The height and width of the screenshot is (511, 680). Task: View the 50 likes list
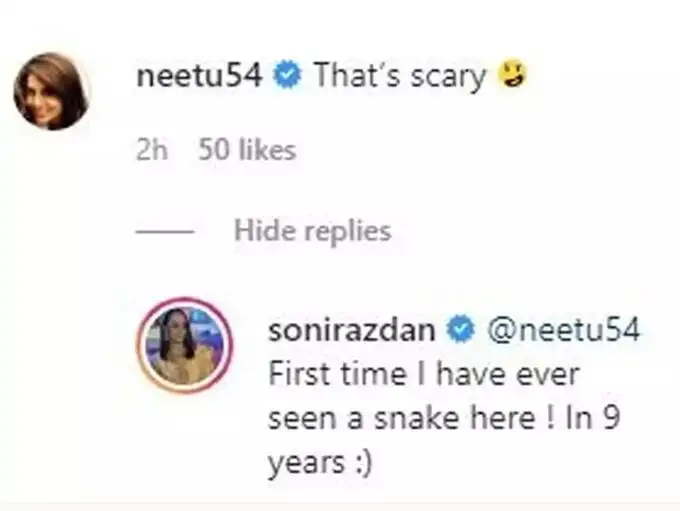click(247, 150)
